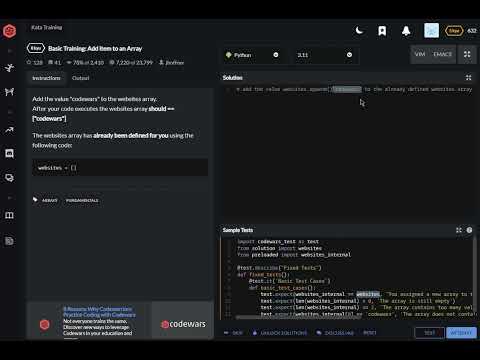Open notifications bell icon
The image size is (480, 360).
click(406, 31)
